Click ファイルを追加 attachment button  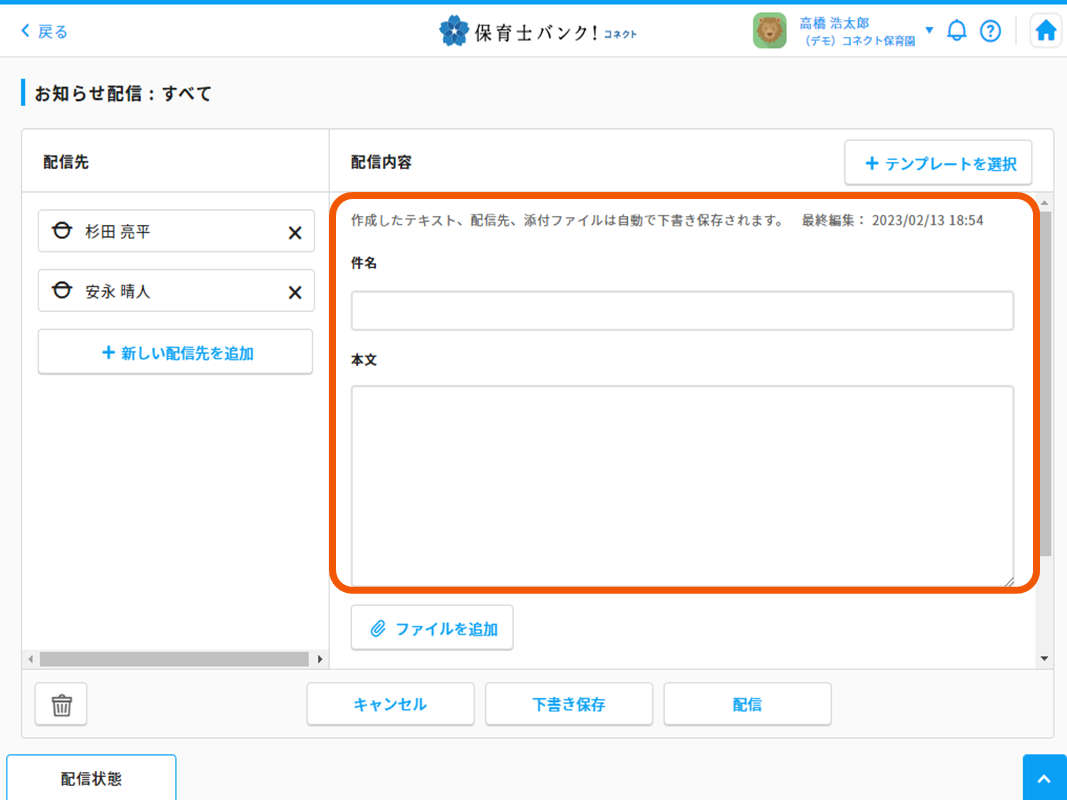(x=432, y=628)
